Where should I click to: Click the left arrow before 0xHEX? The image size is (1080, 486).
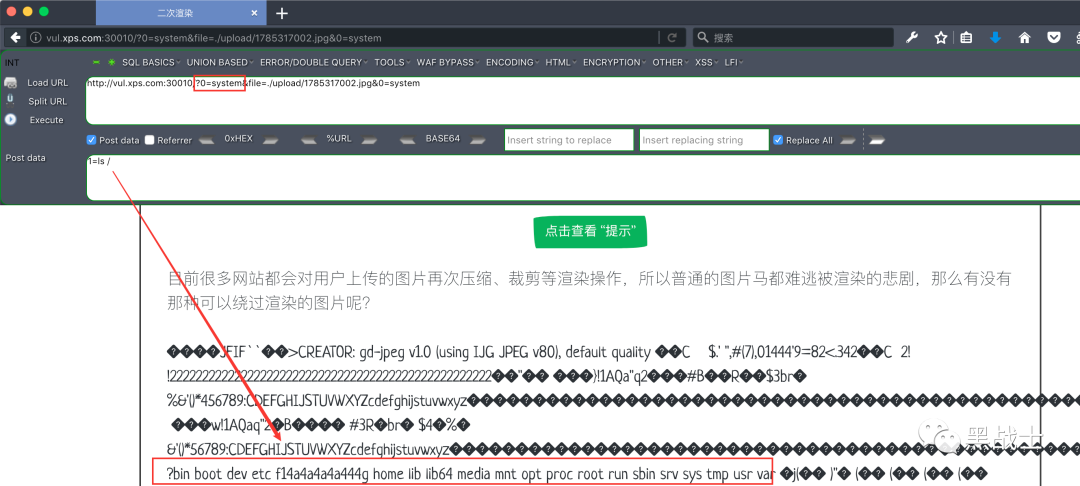[x=207, y=140]
